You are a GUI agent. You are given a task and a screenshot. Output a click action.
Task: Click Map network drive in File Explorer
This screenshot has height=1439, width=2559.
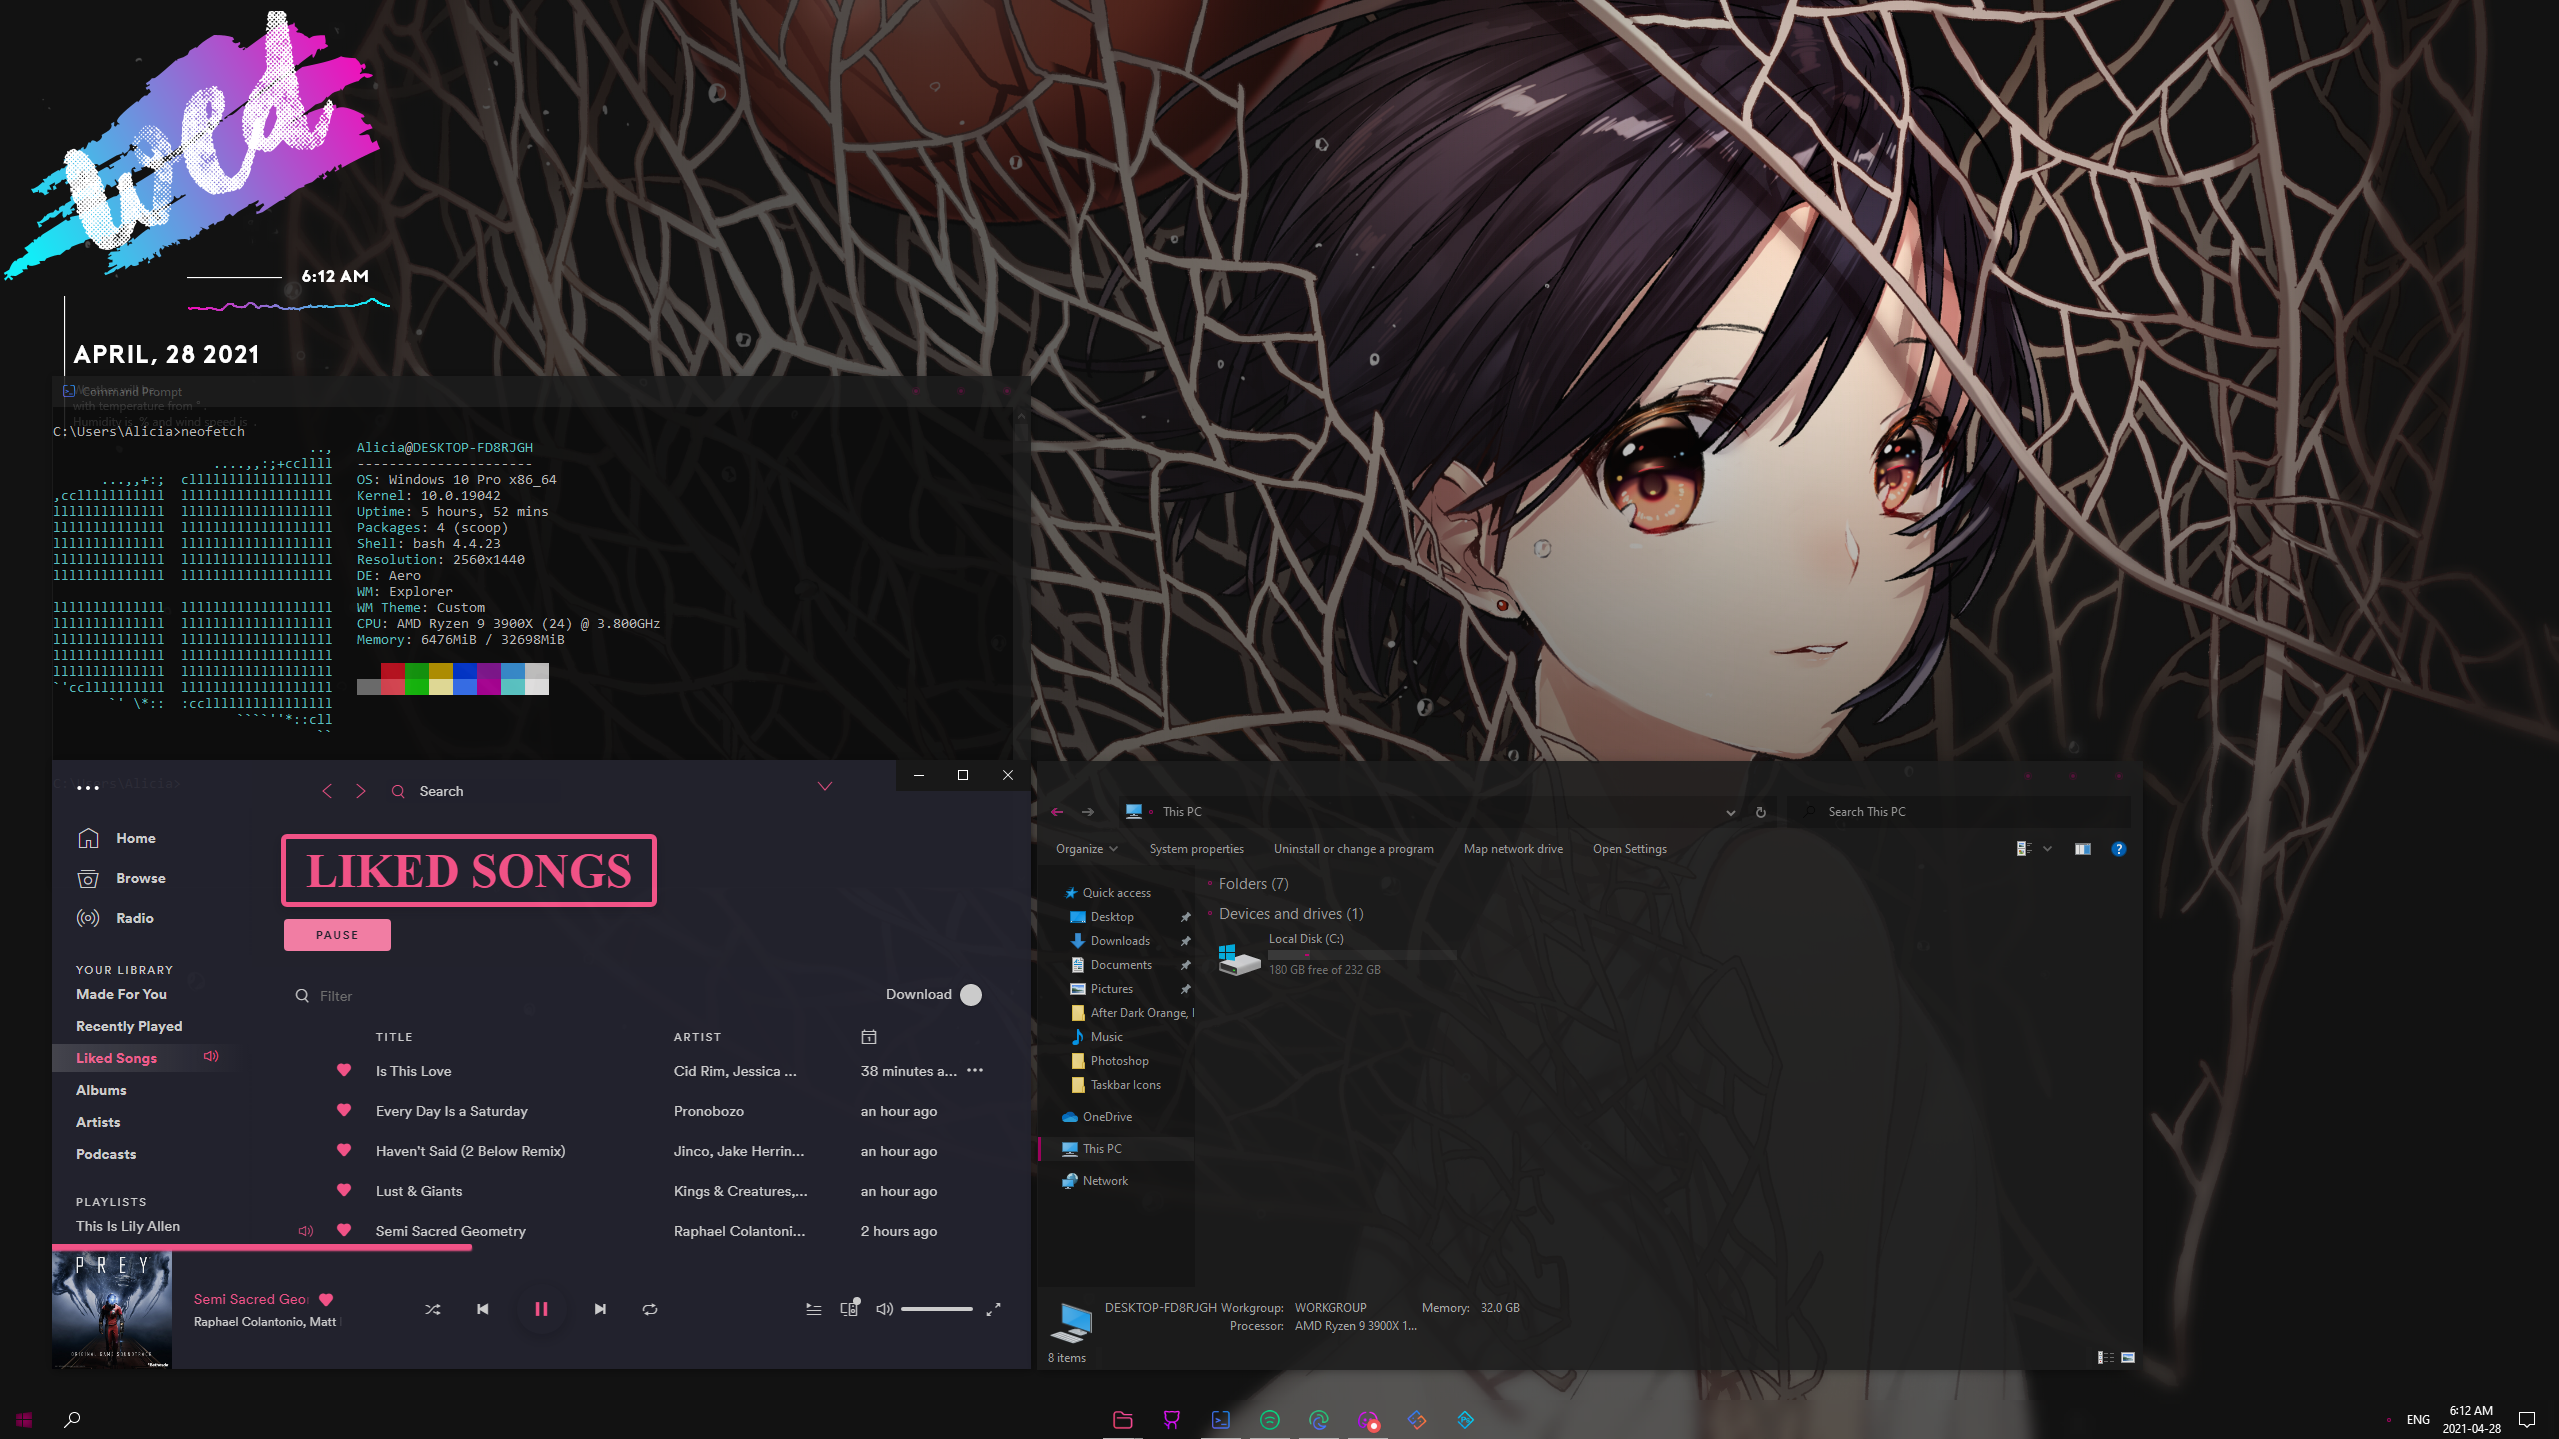pyautogui.click(x=1512, y=848)
